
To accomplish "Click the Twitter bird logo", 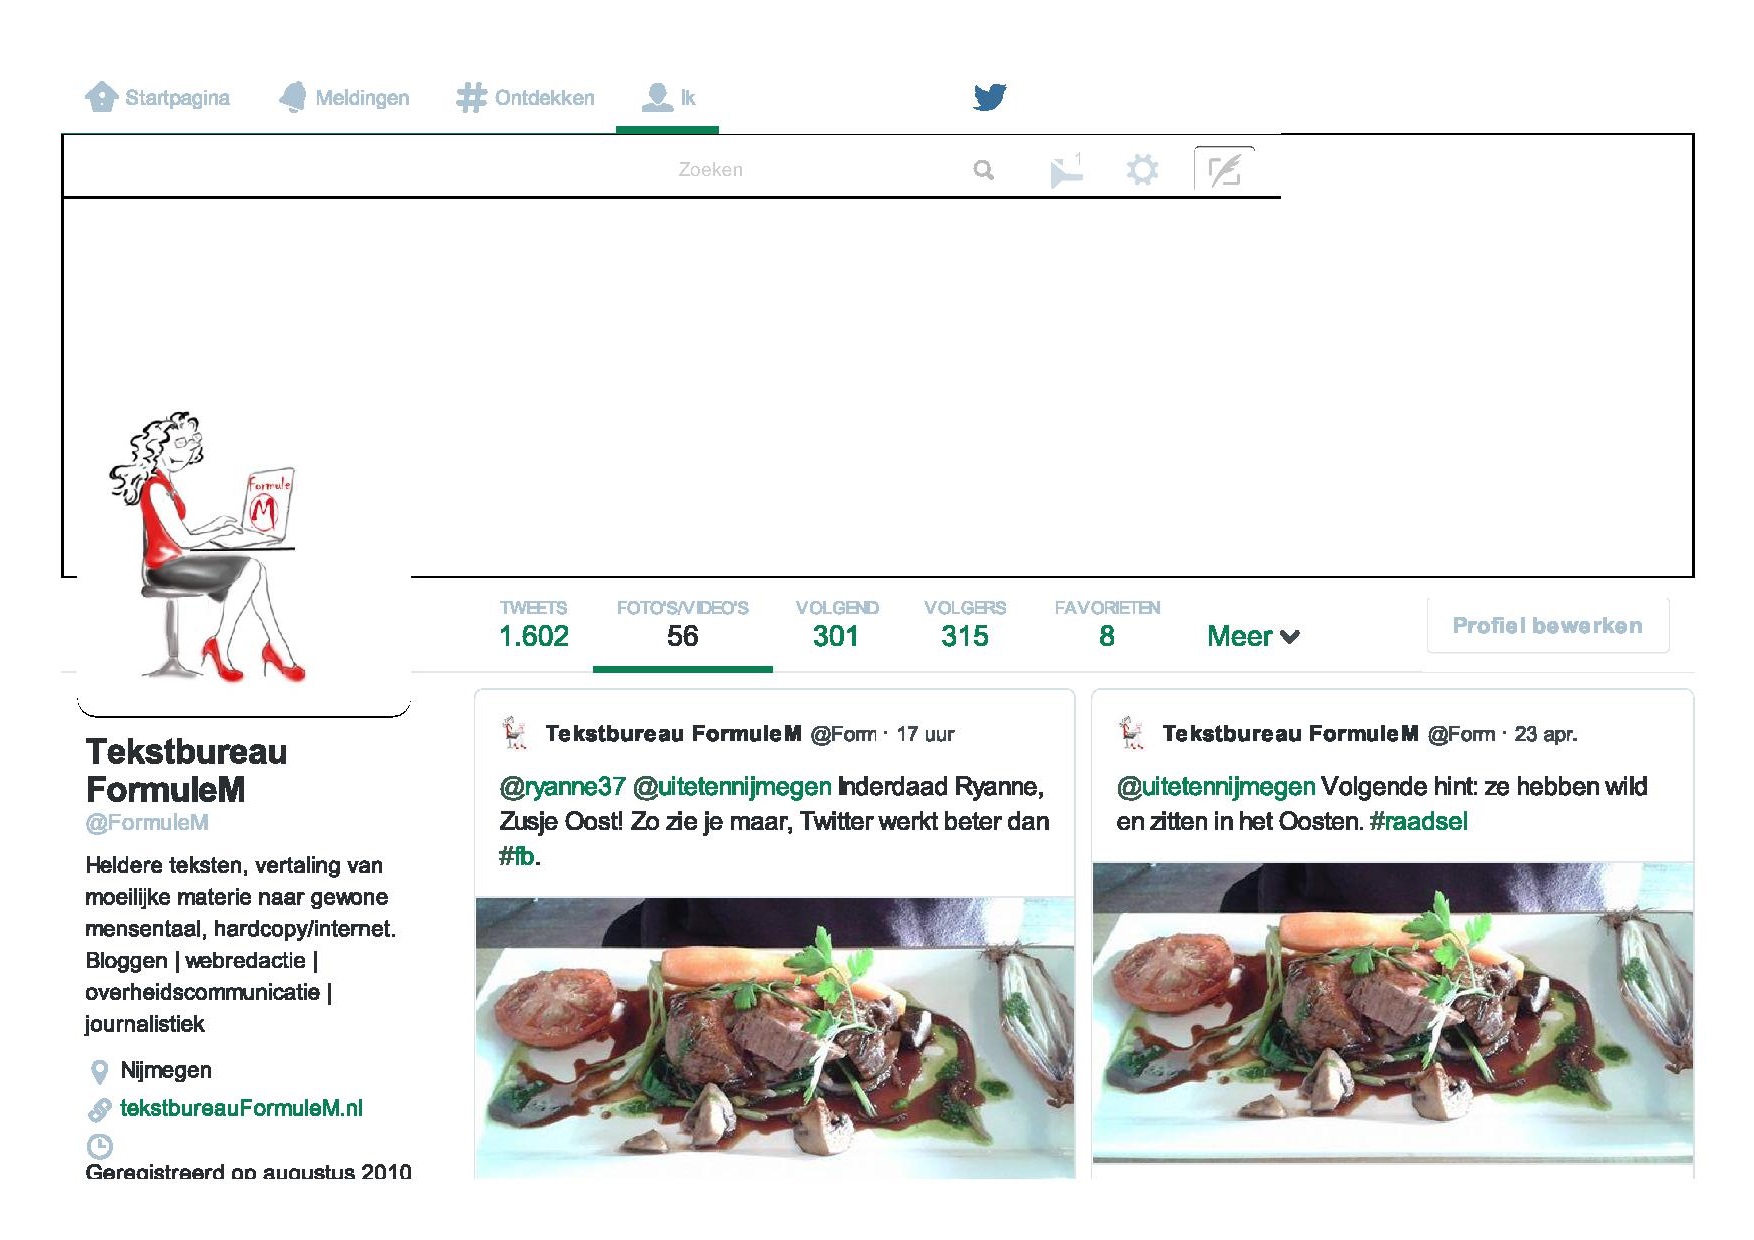I will [989, 97].
